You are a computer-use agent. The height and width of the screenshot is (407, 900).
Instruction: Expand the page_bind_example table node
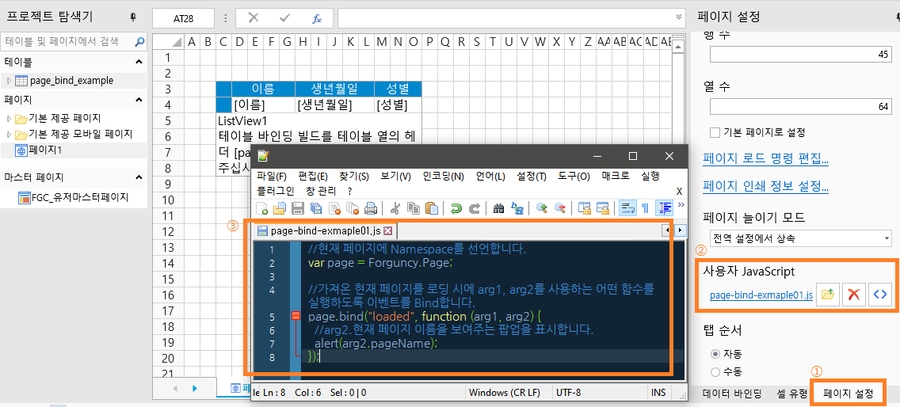[x=9, y=80]
